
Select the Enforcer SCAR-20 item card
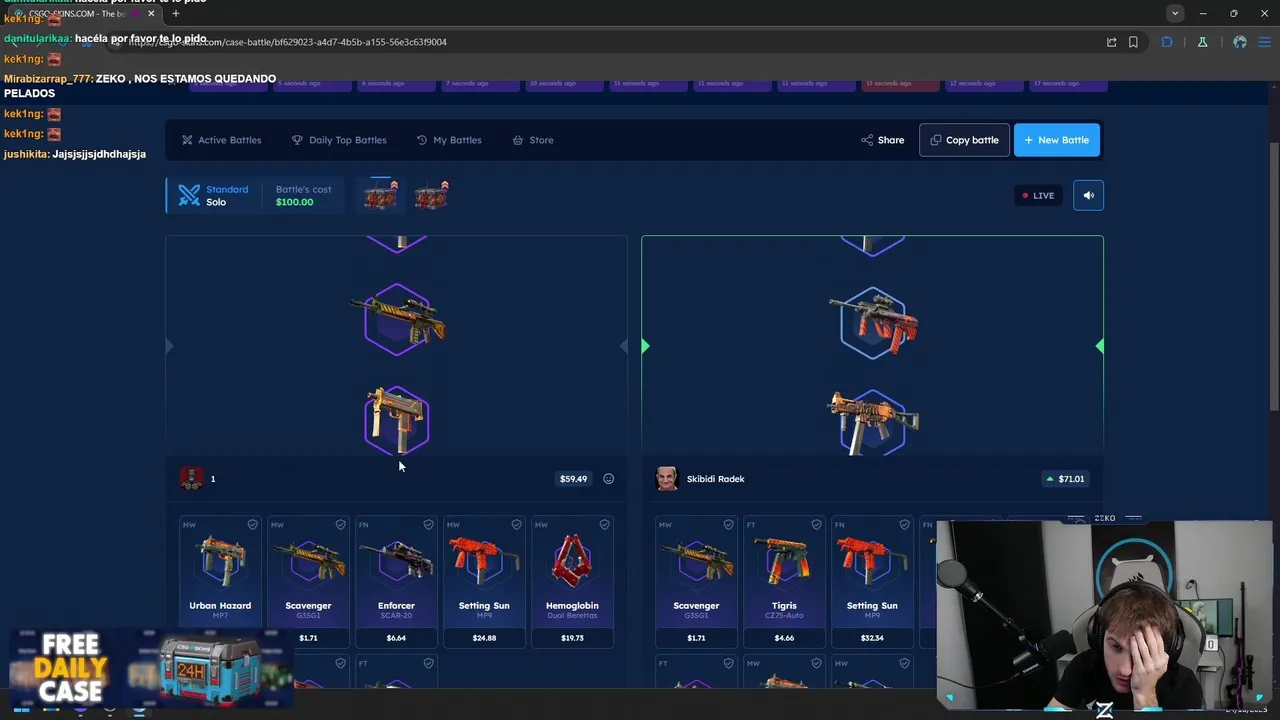coord(396,581)
